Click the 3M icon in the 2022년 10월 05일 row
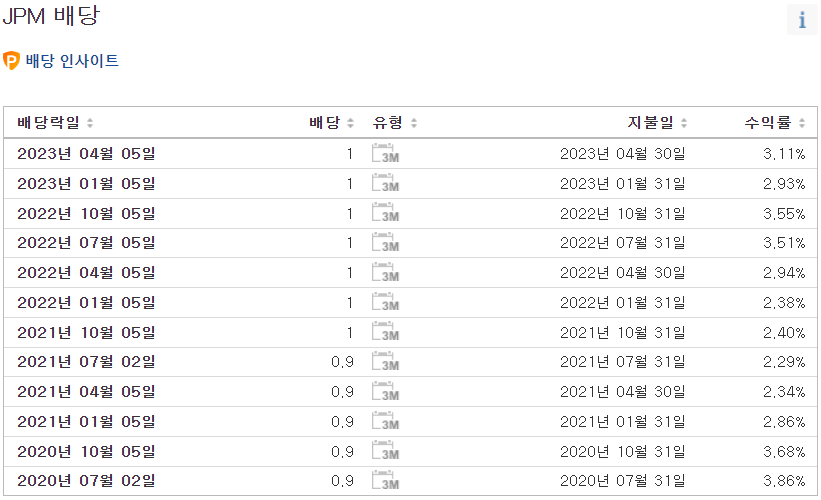This screenshot has width=821, height=500. point(385,213)
